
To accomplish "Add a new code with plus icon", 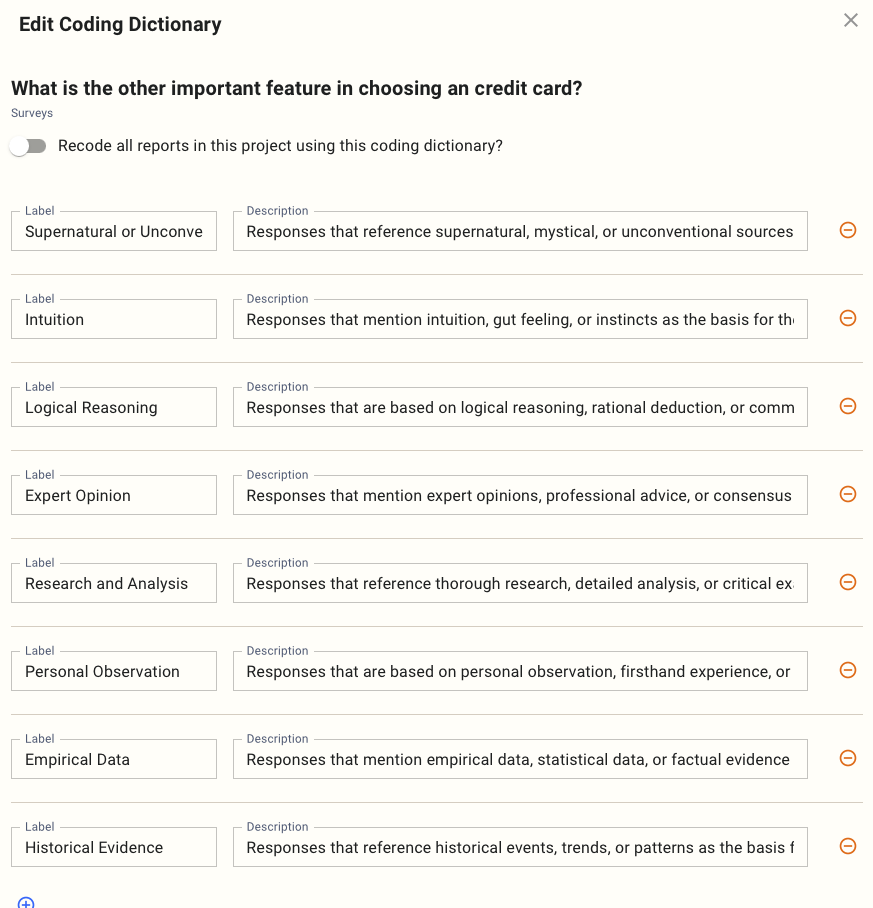I will pos(26,902).
